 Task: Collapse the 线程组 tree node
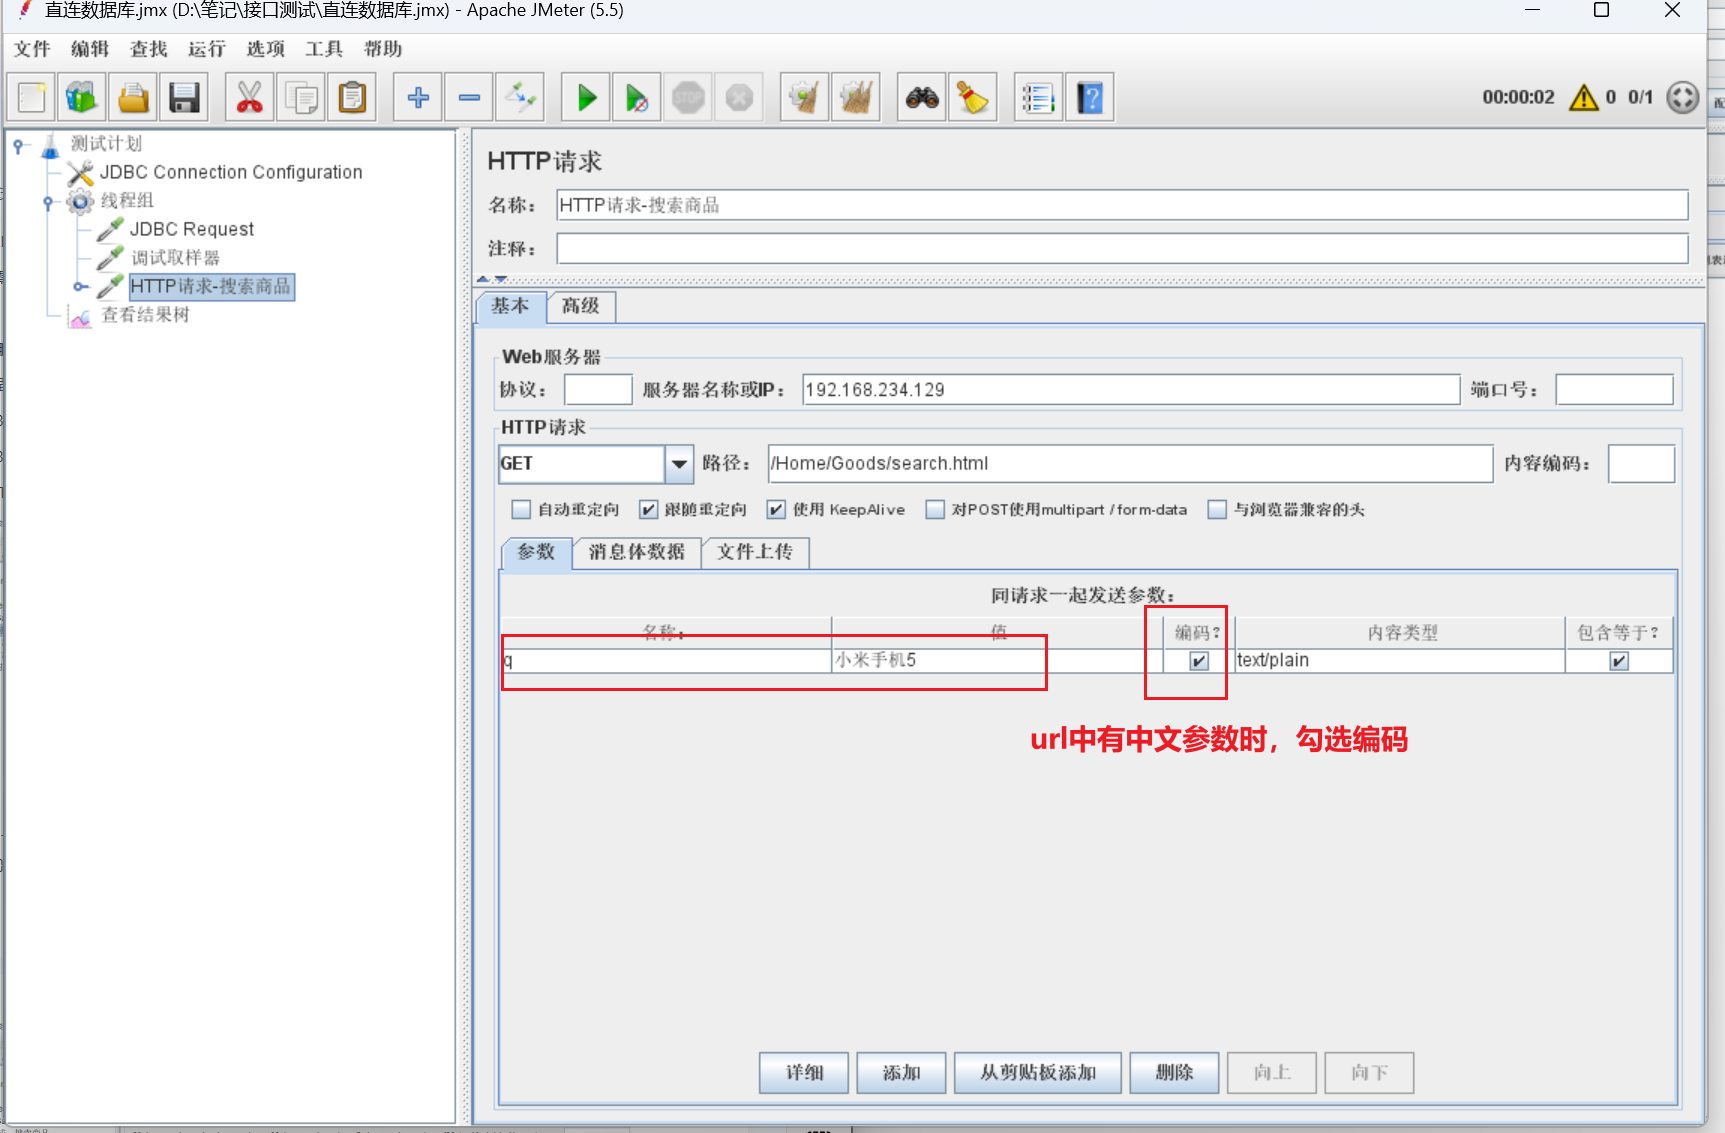[48, 203]
